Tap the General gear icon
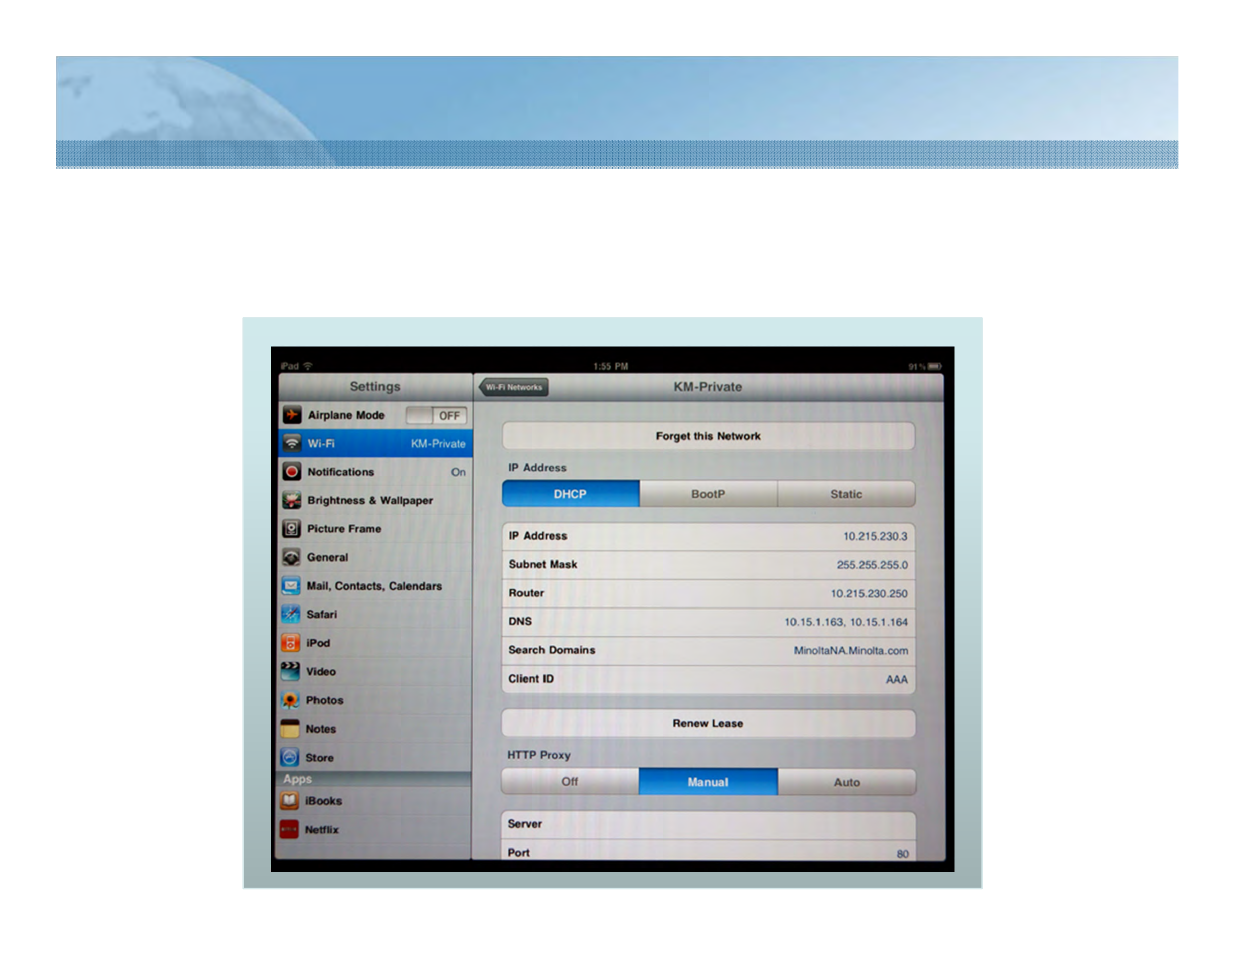The height and width of the screenshot is (954, 1235). pyautogui.click(x=292, y=557)
